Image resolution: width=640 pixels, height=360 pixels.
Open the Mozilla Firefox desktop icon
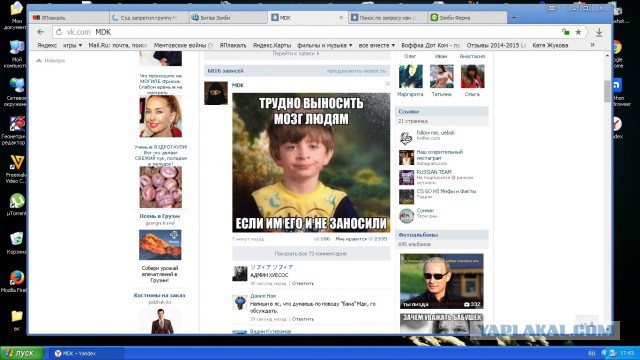(16, 281)
